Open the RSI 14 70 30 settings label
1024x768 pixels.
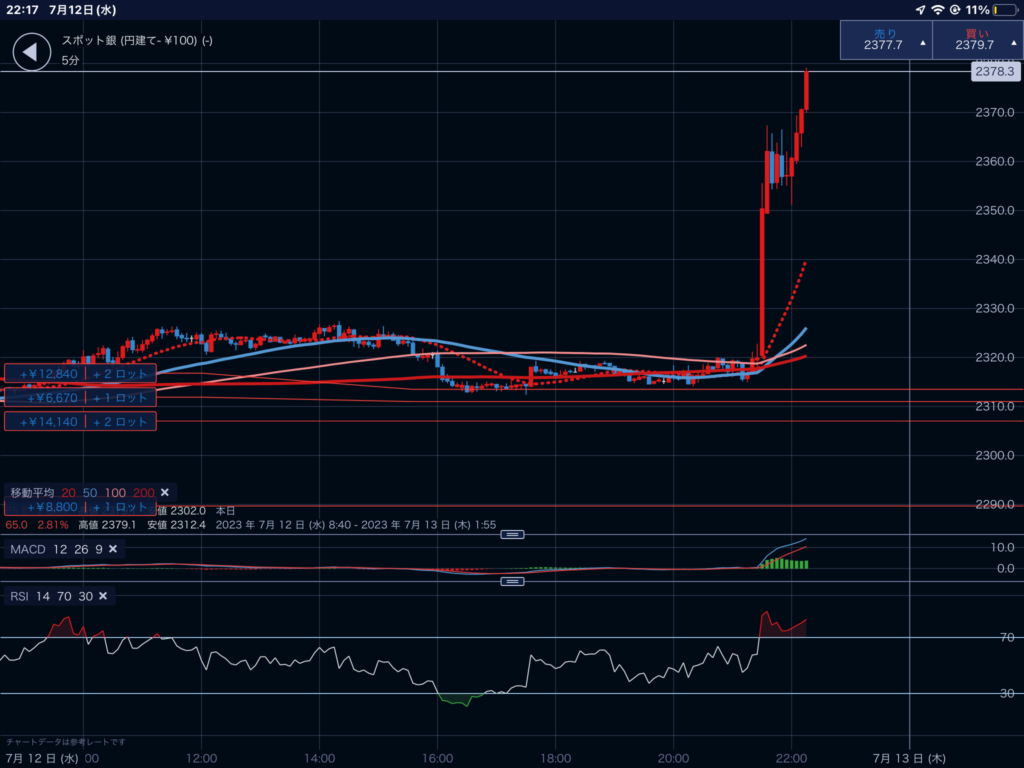point(50,596)
